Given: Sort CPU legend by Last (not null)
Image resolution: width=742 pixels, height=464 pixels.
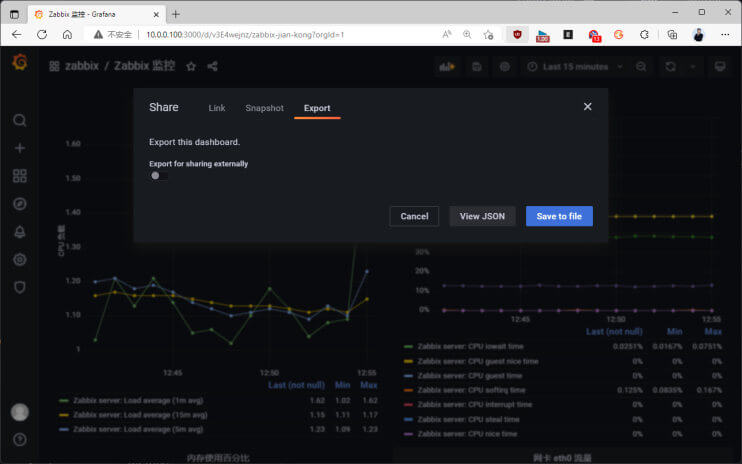Looking at the screenshot, I should (614, 332).
